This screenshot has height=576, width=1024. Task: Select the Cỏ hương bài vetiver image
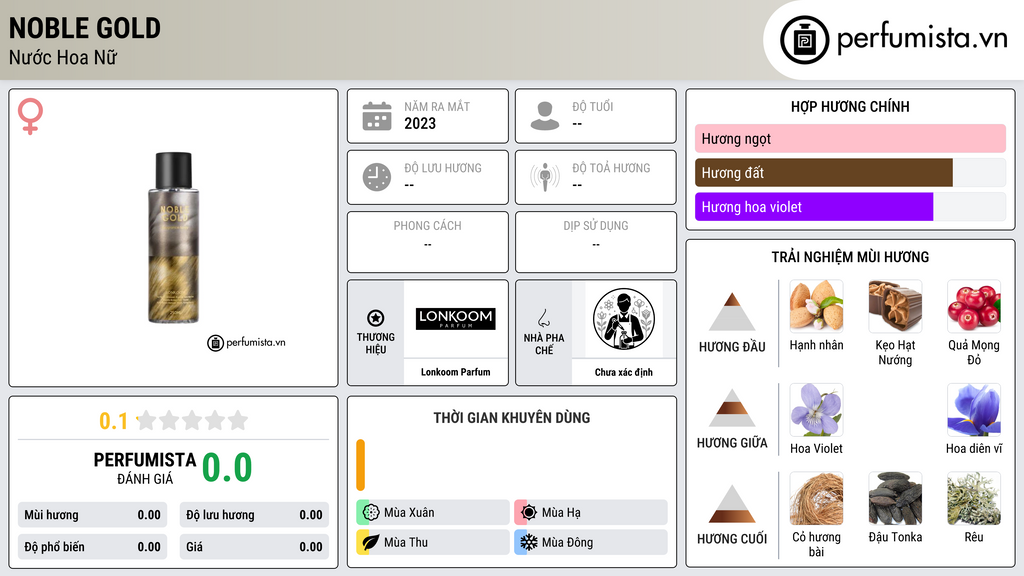tap(816, 499)
